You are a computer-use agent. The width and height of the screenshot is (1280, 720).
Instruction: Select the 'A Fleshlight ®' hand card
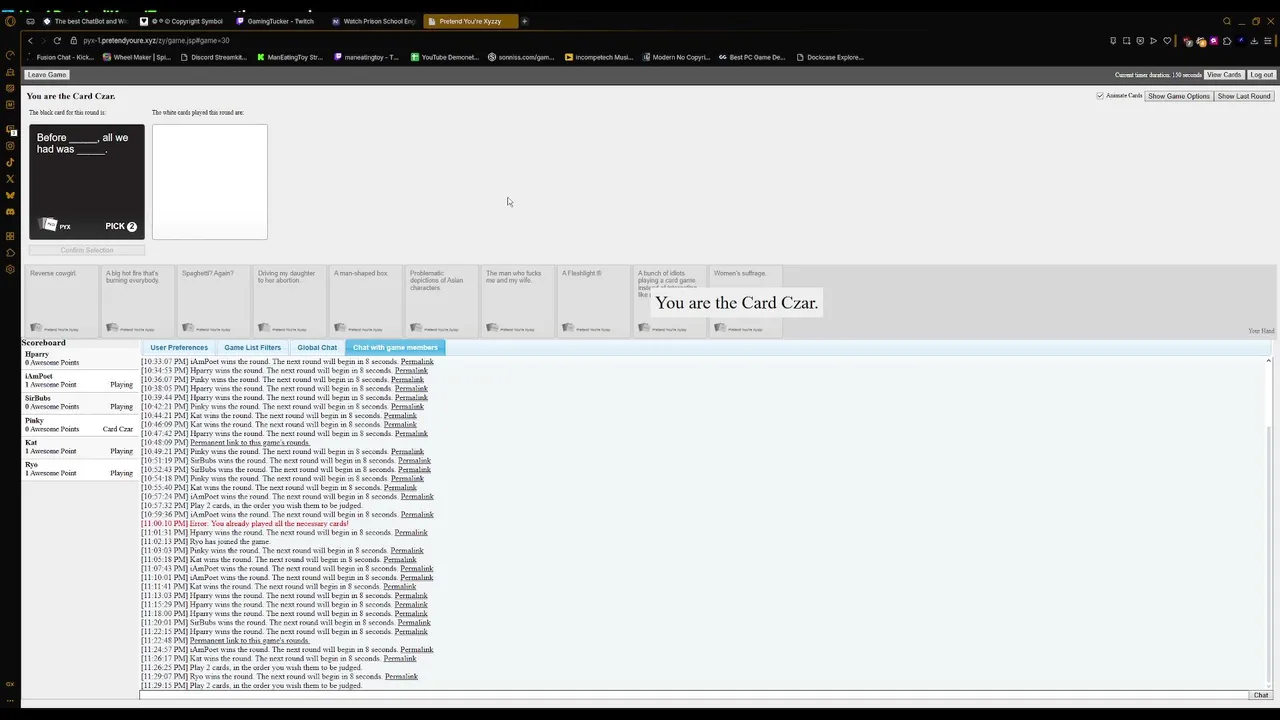point(593,301)
